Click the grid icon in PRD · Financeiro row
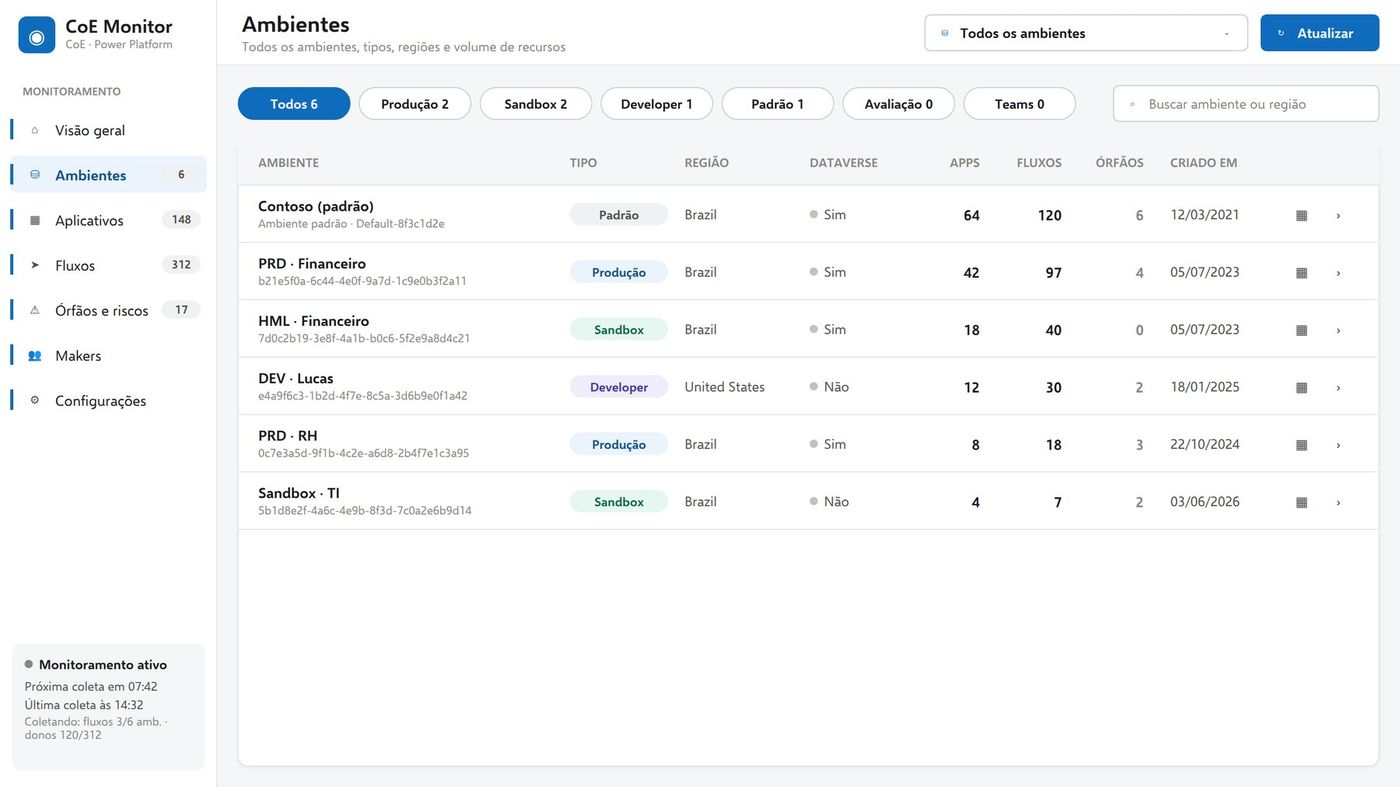1400x787 pixels. [x=1302, y=272]
